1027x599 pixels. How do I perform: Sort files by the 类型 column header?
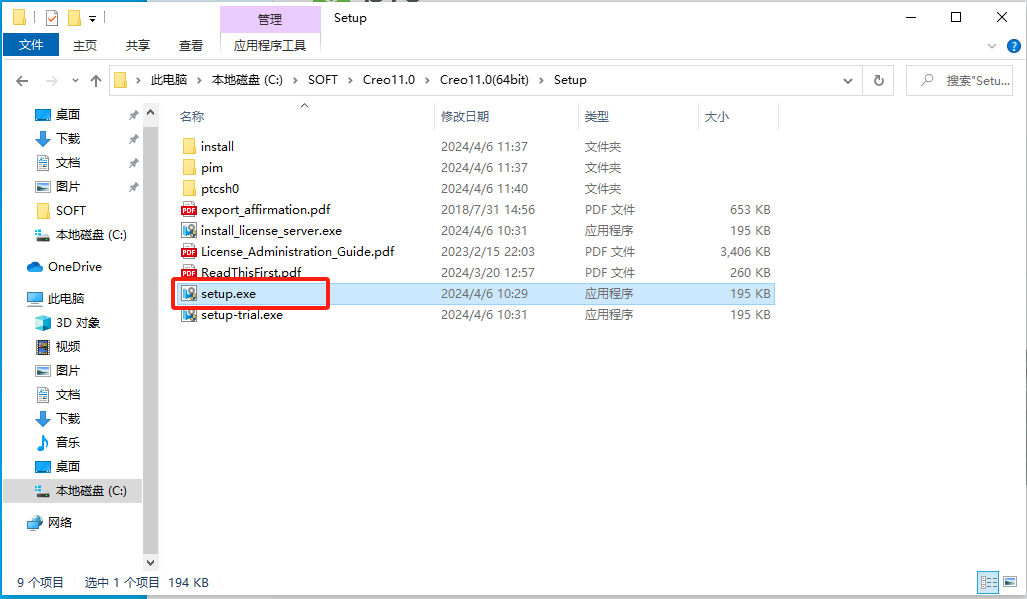597,117
